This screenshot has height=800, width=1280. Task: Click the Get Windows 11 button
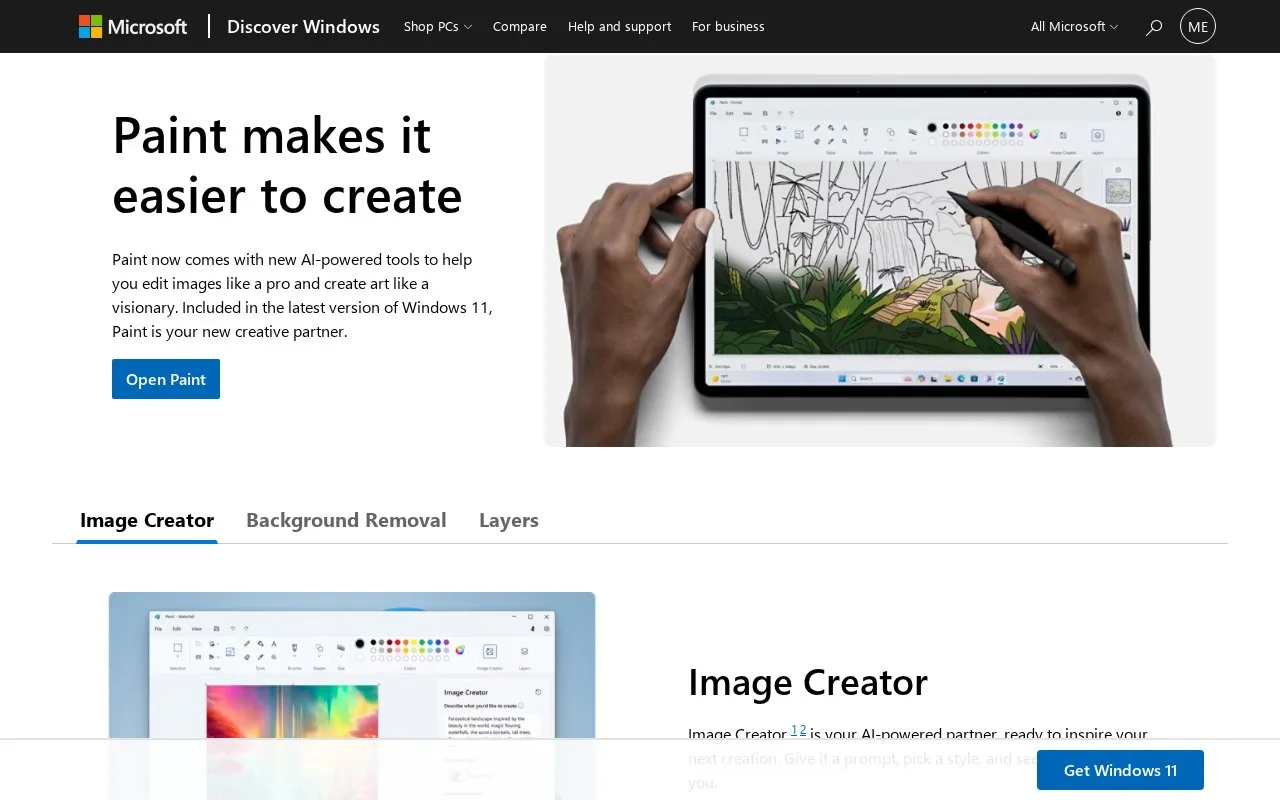point(1120,770)
